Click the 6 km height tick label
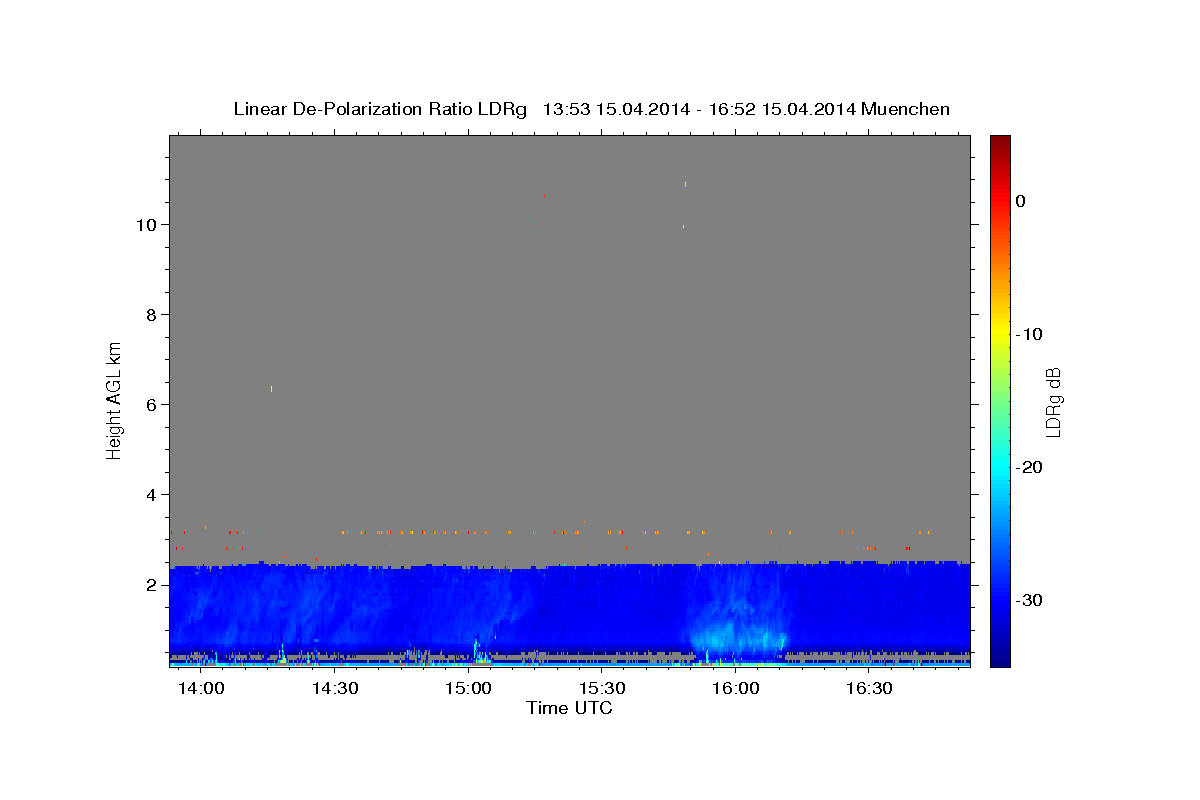Viewport: 1200px width, 800px height. point(152,405)
